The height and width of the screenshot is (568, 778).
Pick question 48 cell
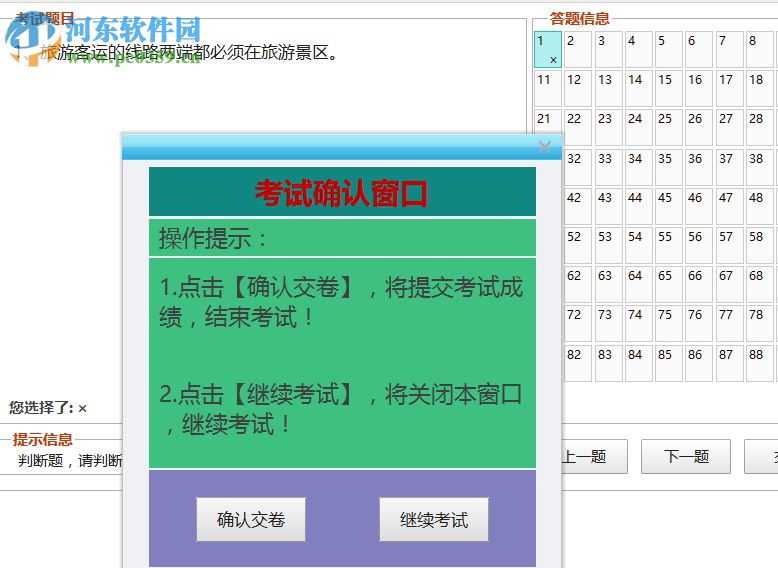coord(760,207)
